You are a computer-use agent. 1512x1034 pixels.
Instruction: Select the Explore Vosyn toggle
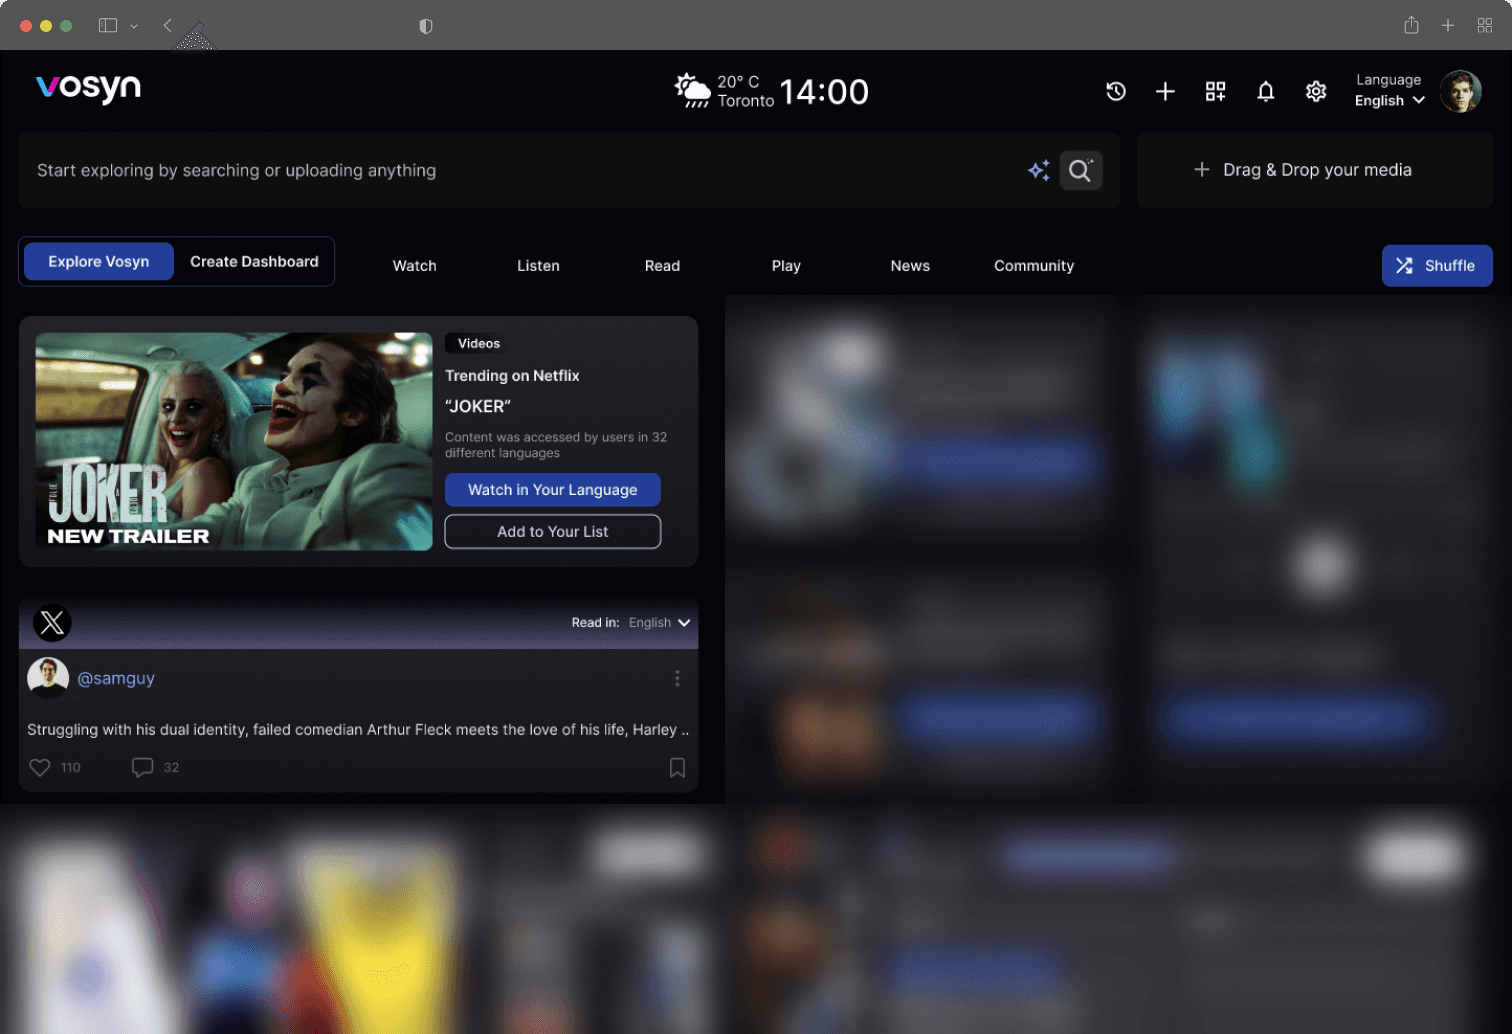pos(99,262)
